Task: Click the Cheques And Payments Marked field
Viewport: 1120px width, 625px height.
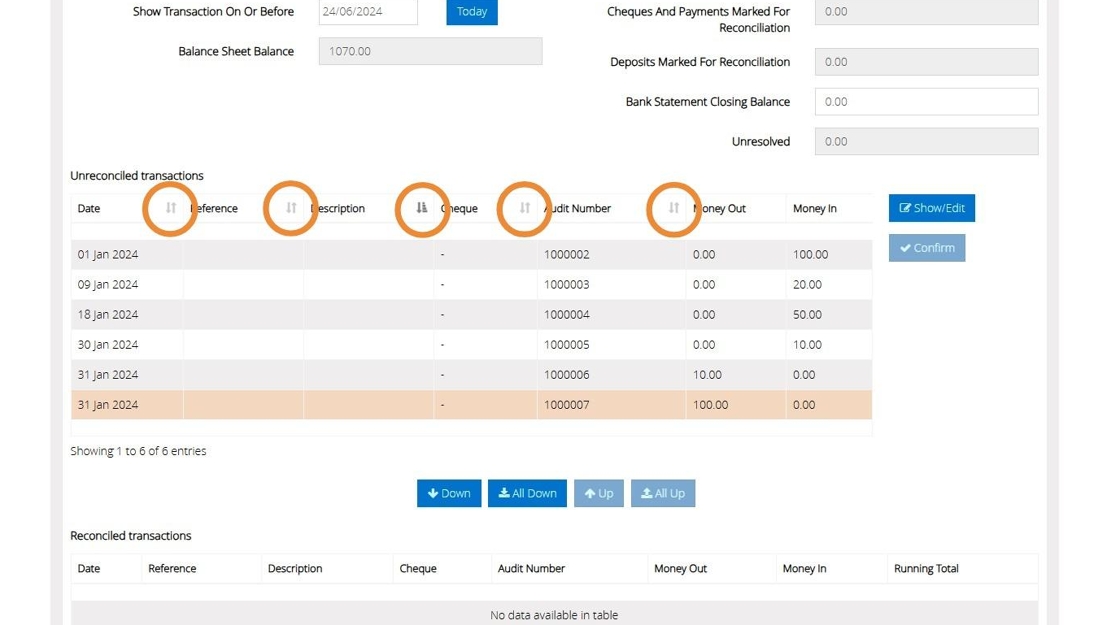Action: pyautogui.click(x=926, y=12)
